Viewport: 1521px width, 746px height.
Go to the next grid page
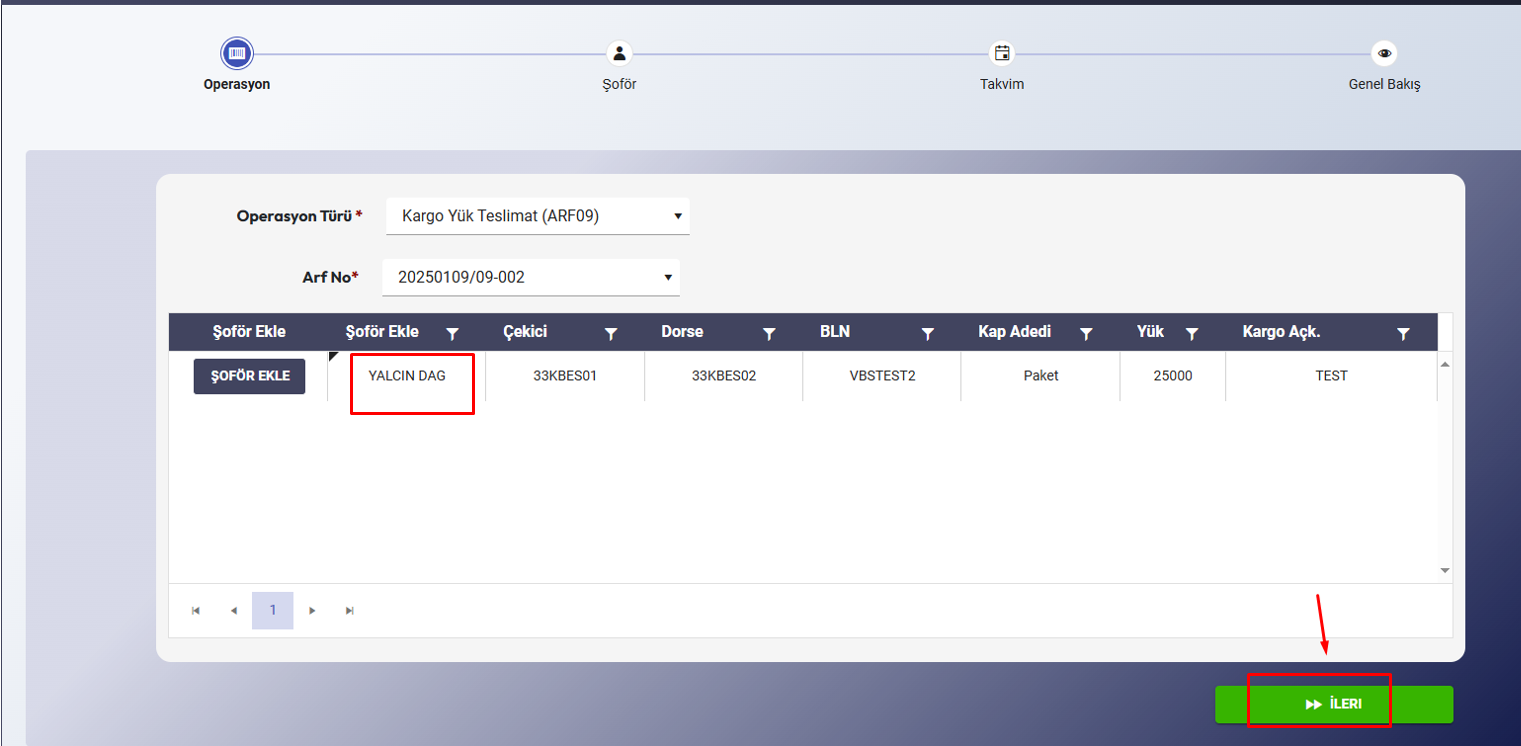pos(312,611)
